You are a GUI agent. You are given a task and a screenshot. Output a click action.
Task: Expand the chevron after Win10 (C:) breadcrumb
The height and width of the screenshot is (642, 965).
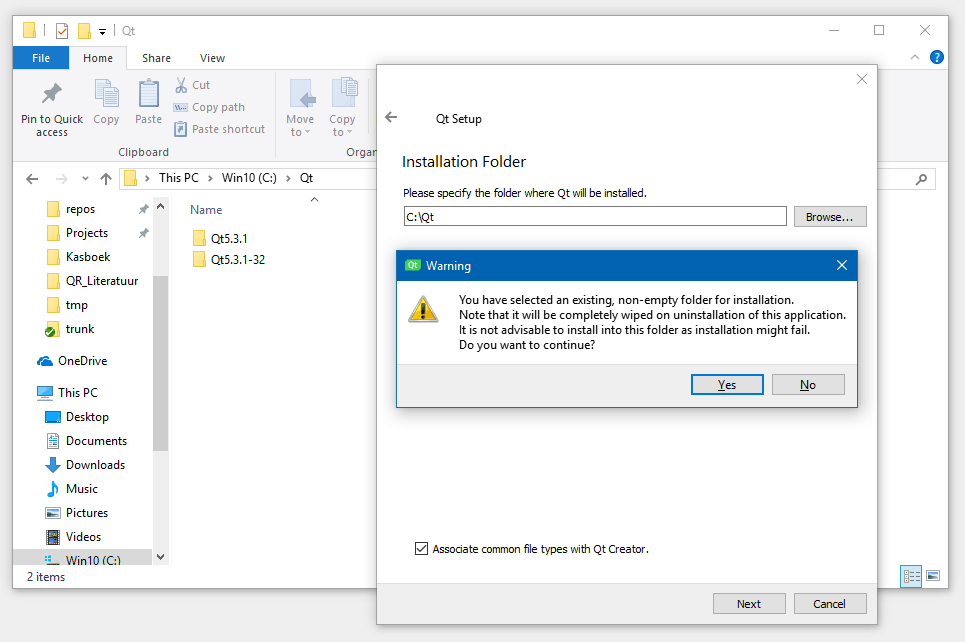pos(288,179)
